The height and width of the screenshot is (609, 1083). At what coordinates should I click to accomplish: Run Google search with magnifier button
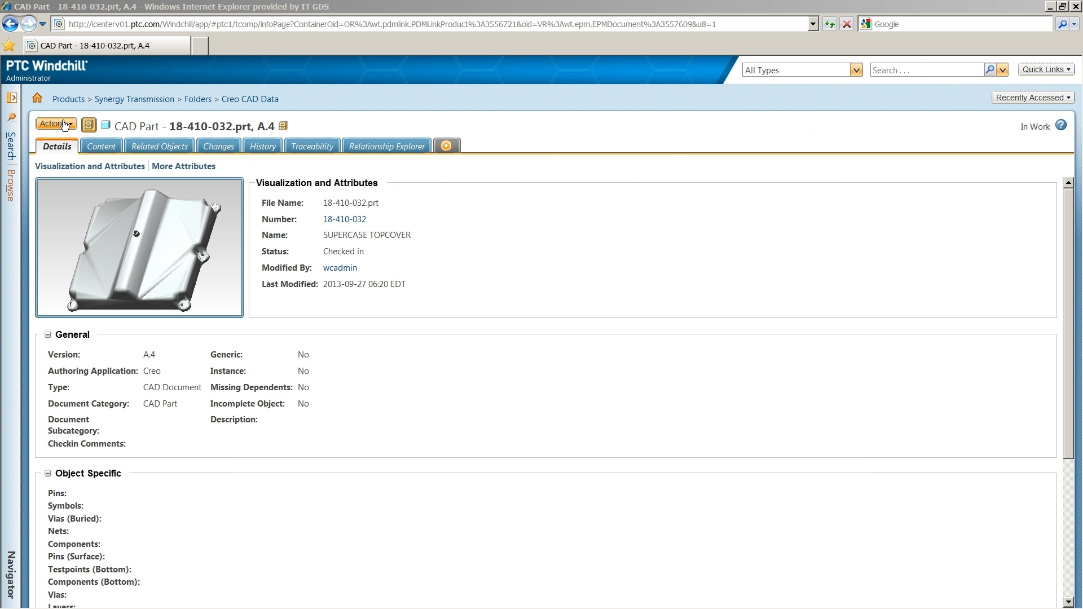1062,23
